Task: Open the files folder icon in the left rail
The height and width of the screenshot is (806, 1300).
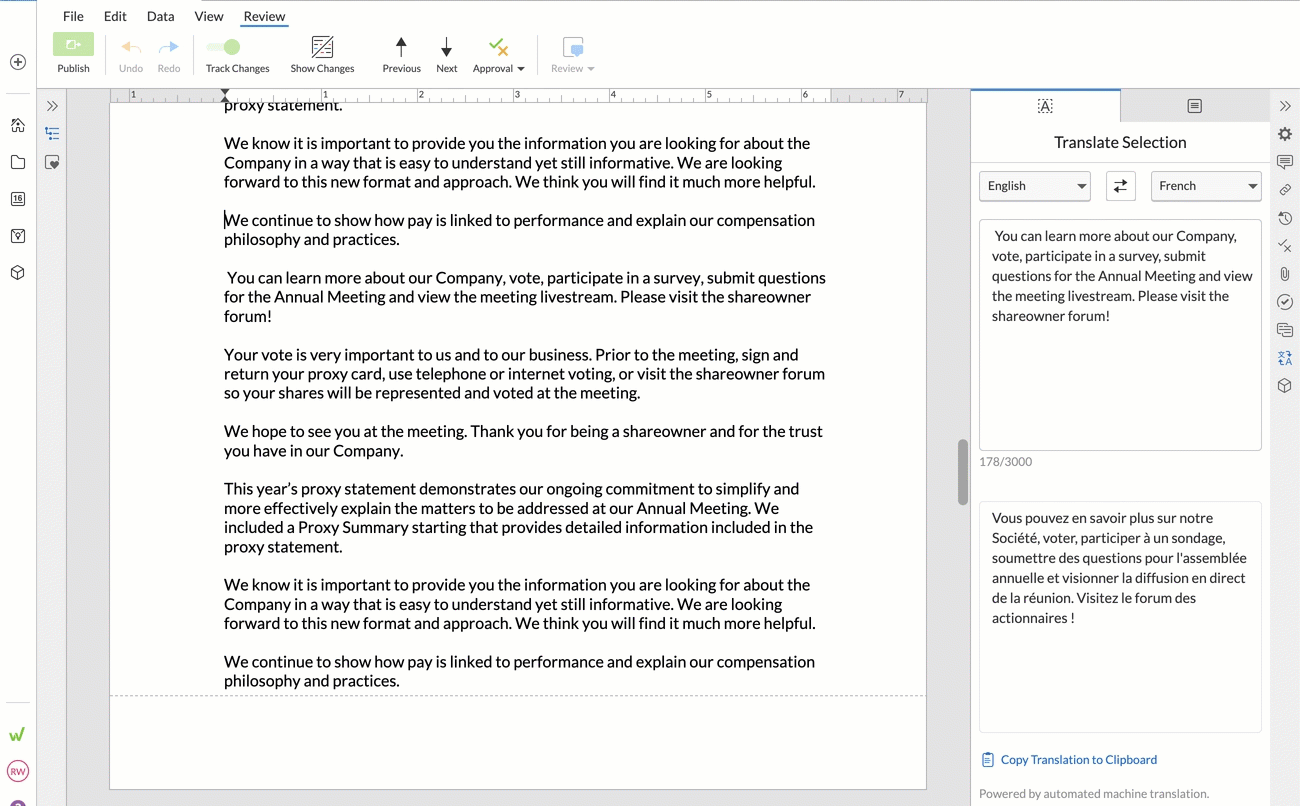Action: pos(16,162)
